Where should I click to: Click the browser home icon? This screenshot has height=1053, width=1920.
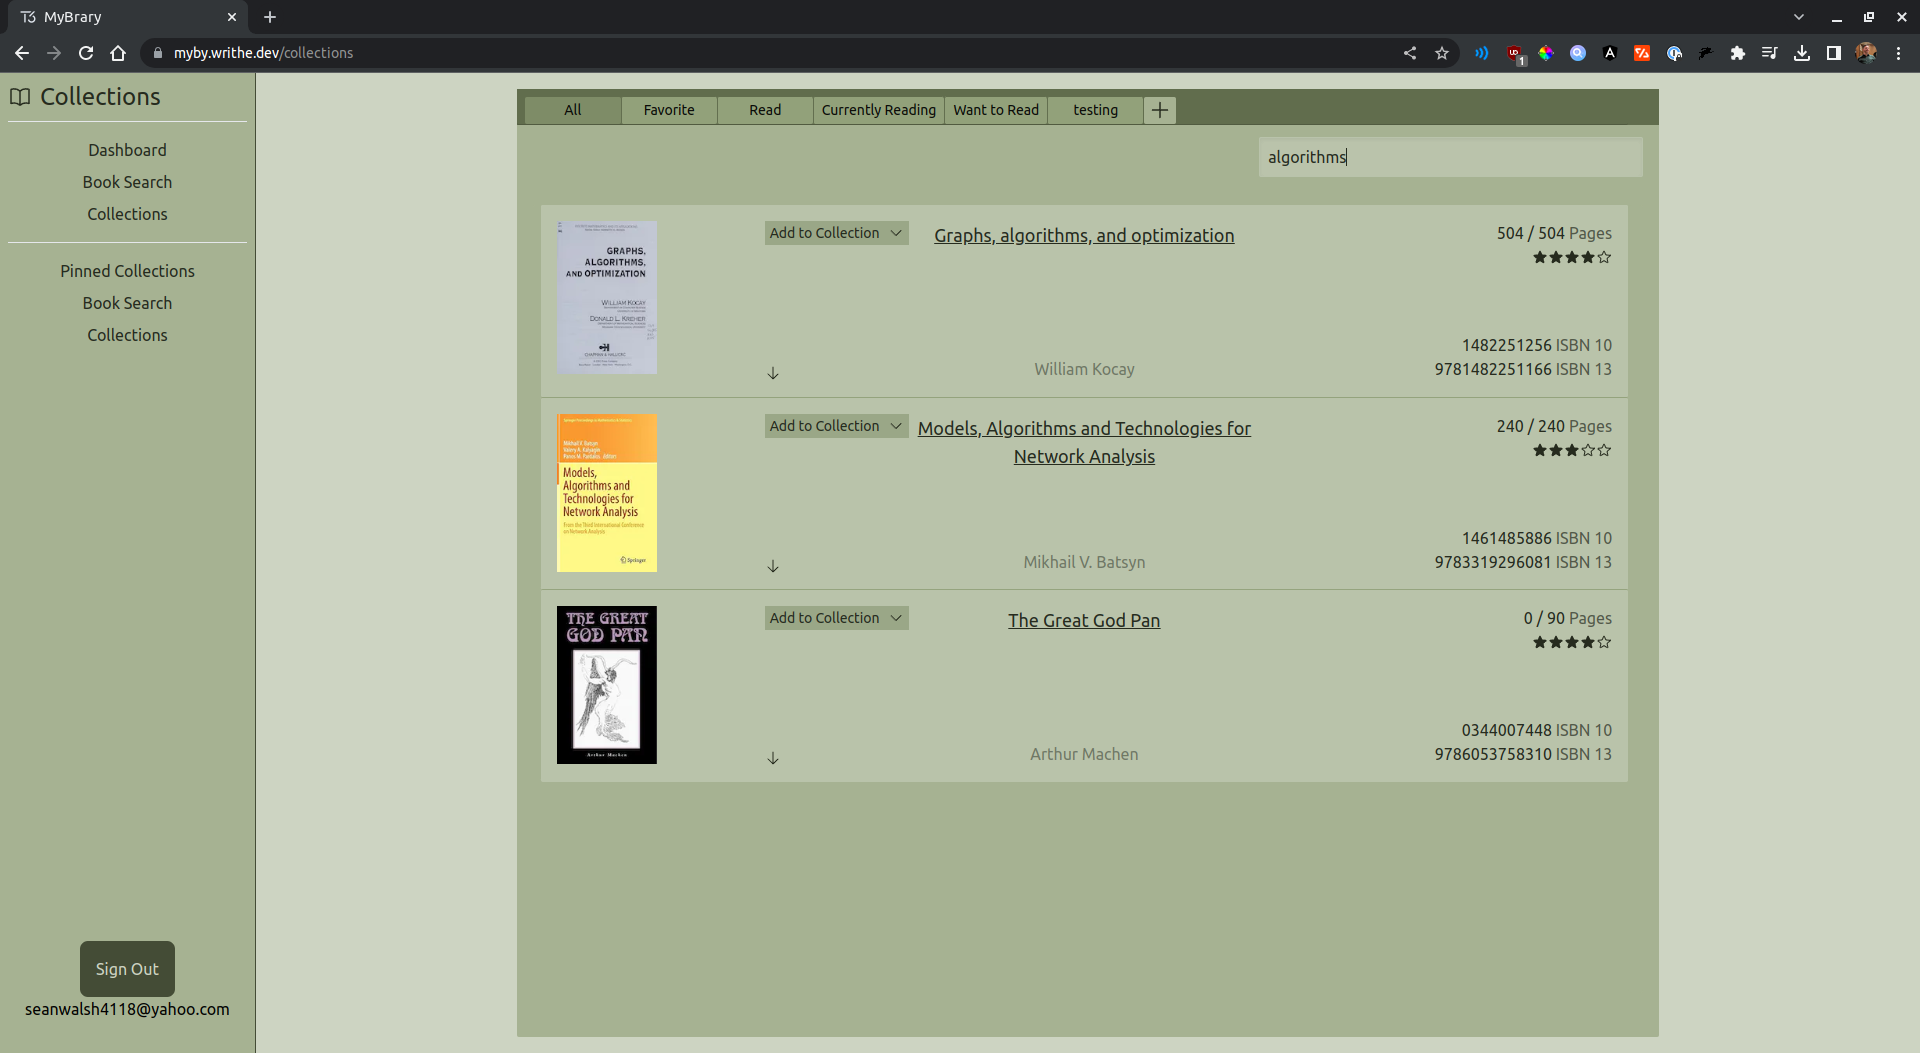[x=118, y=53]
